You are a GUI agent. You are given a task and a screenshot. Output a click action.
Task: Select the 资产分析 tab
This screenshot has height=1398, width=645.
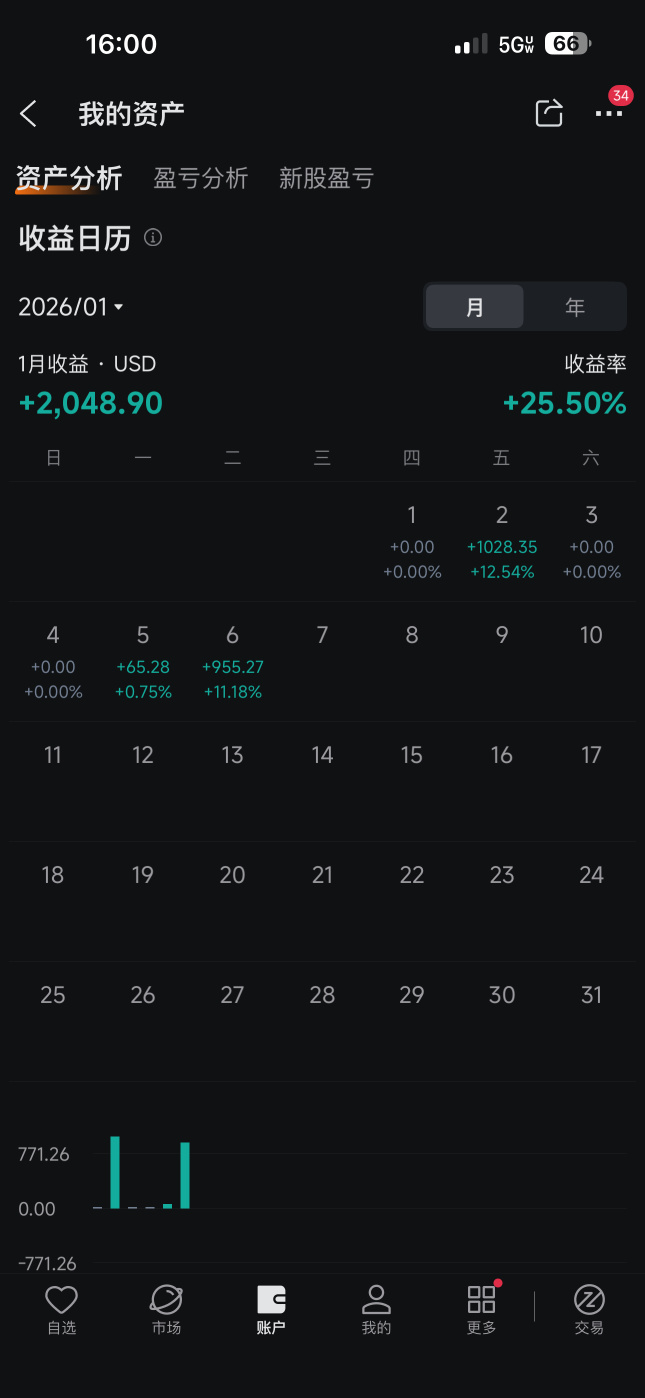69,178
